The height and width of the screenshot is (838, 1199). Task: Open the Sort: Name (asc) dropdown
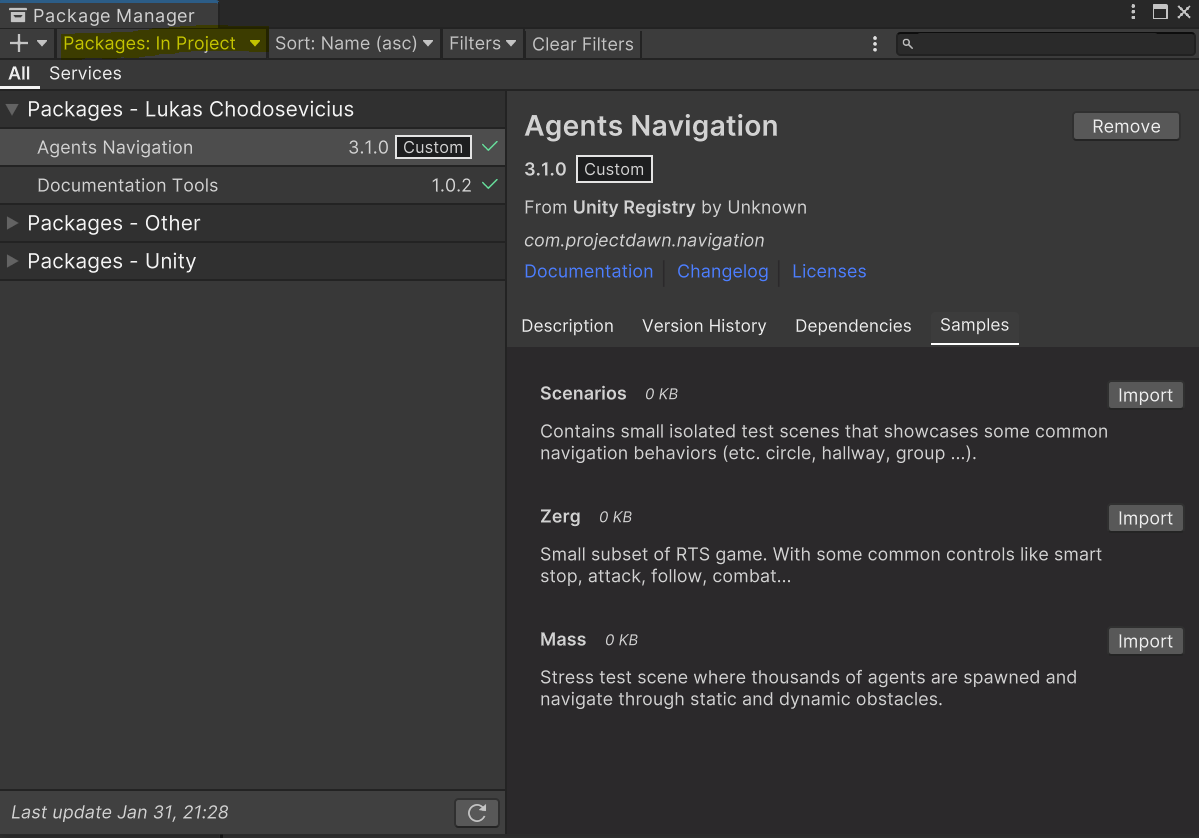(x=354, y=44)
